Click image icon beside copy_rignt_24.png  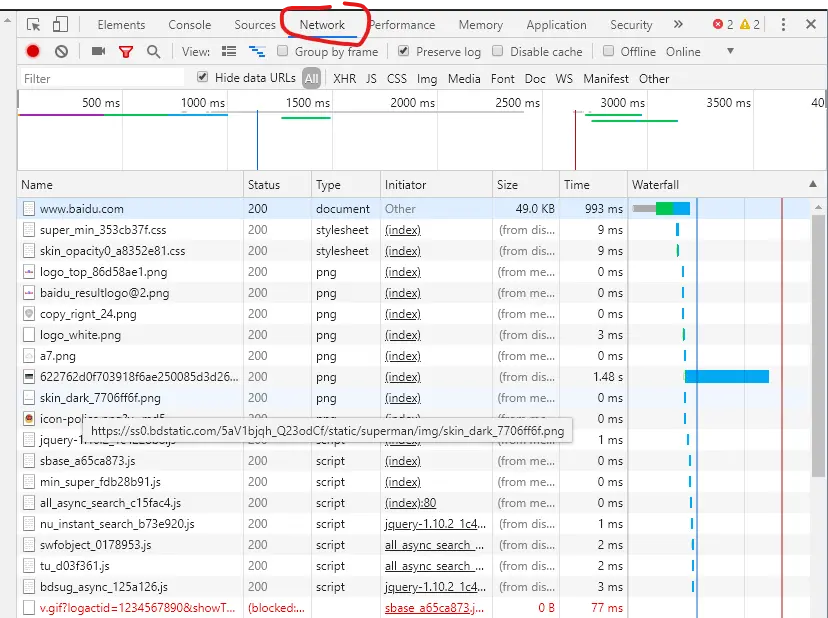tap(29, 314)
